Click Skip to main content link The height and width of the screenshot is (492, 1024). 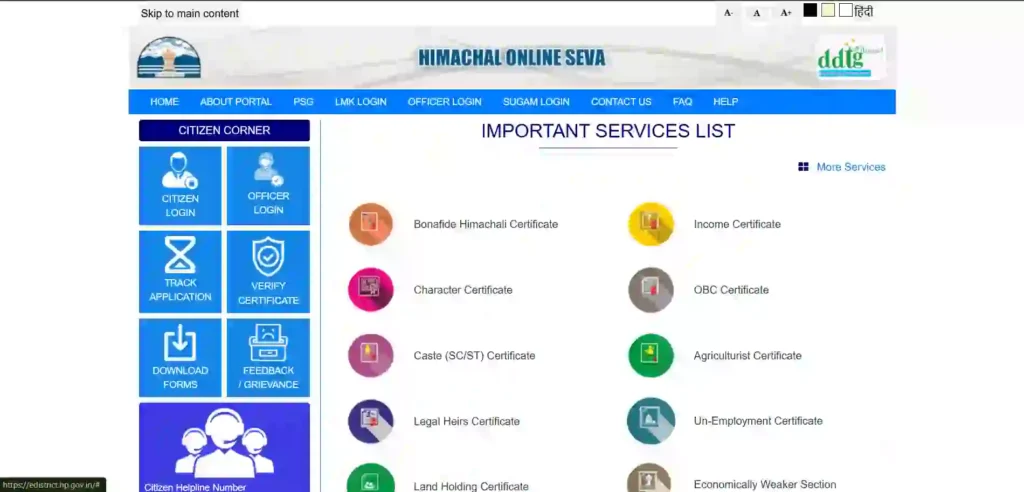(190, 13)
